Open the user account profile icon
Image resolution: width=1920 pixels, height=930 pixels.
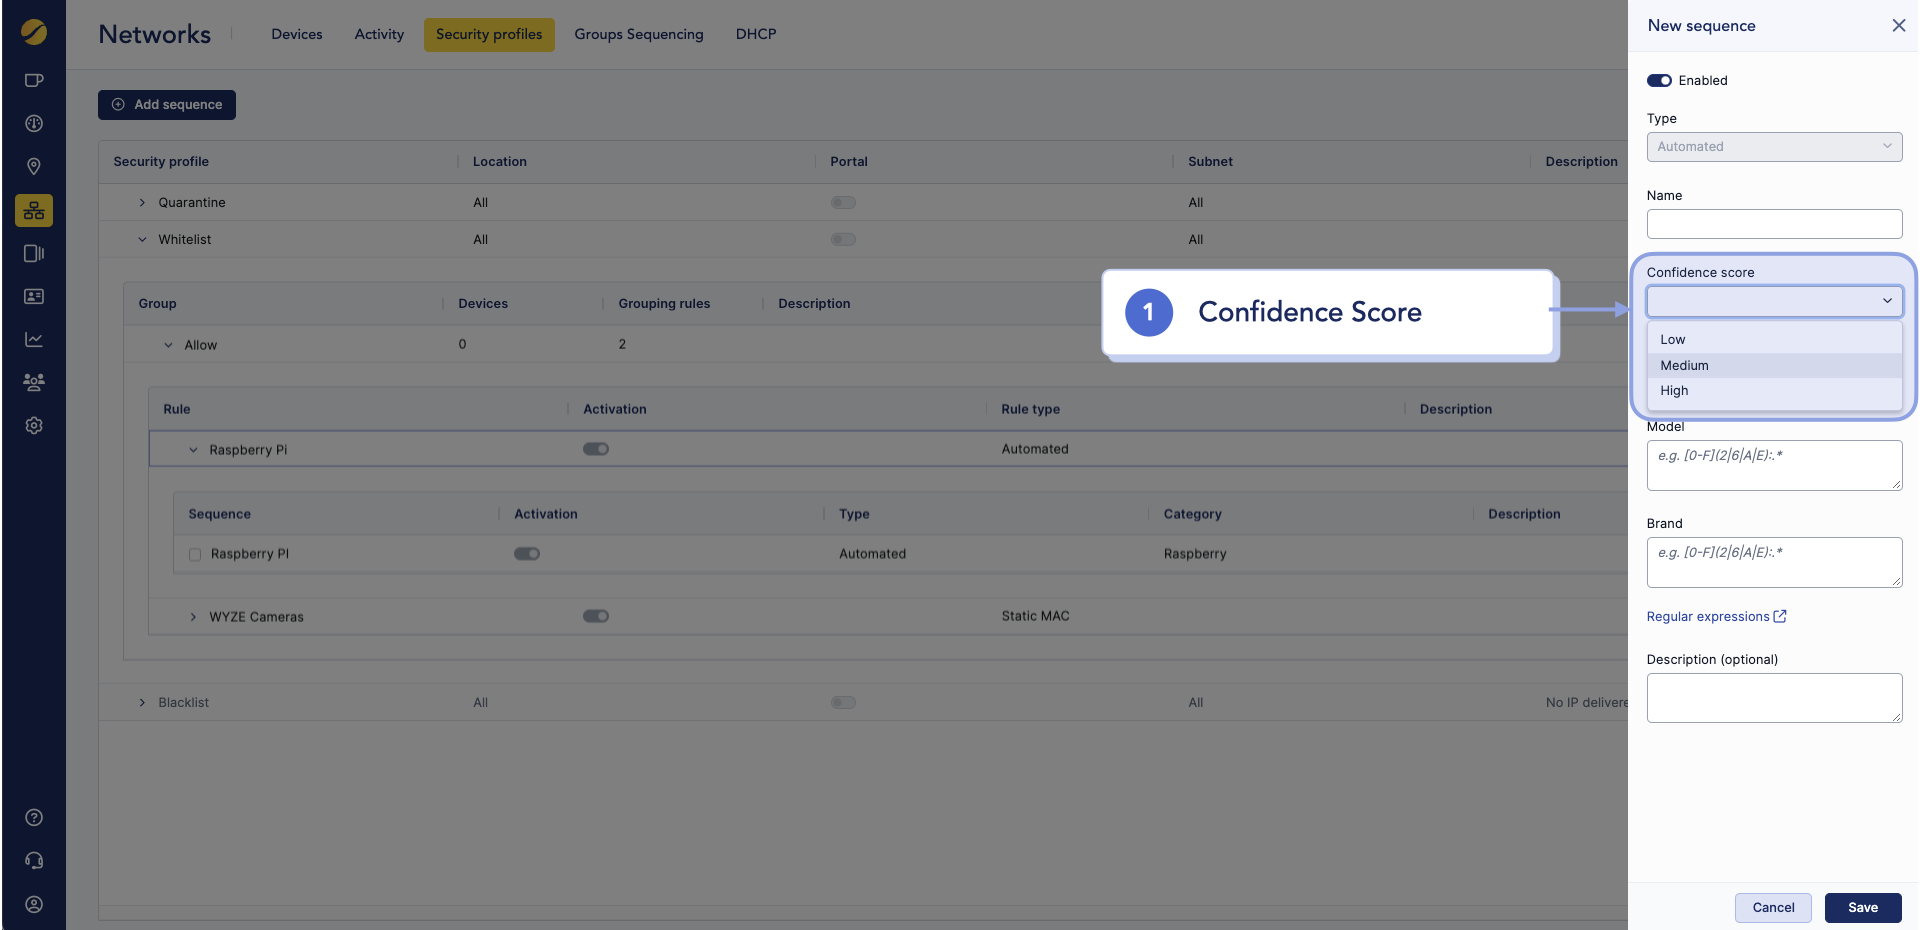point(34,904)
